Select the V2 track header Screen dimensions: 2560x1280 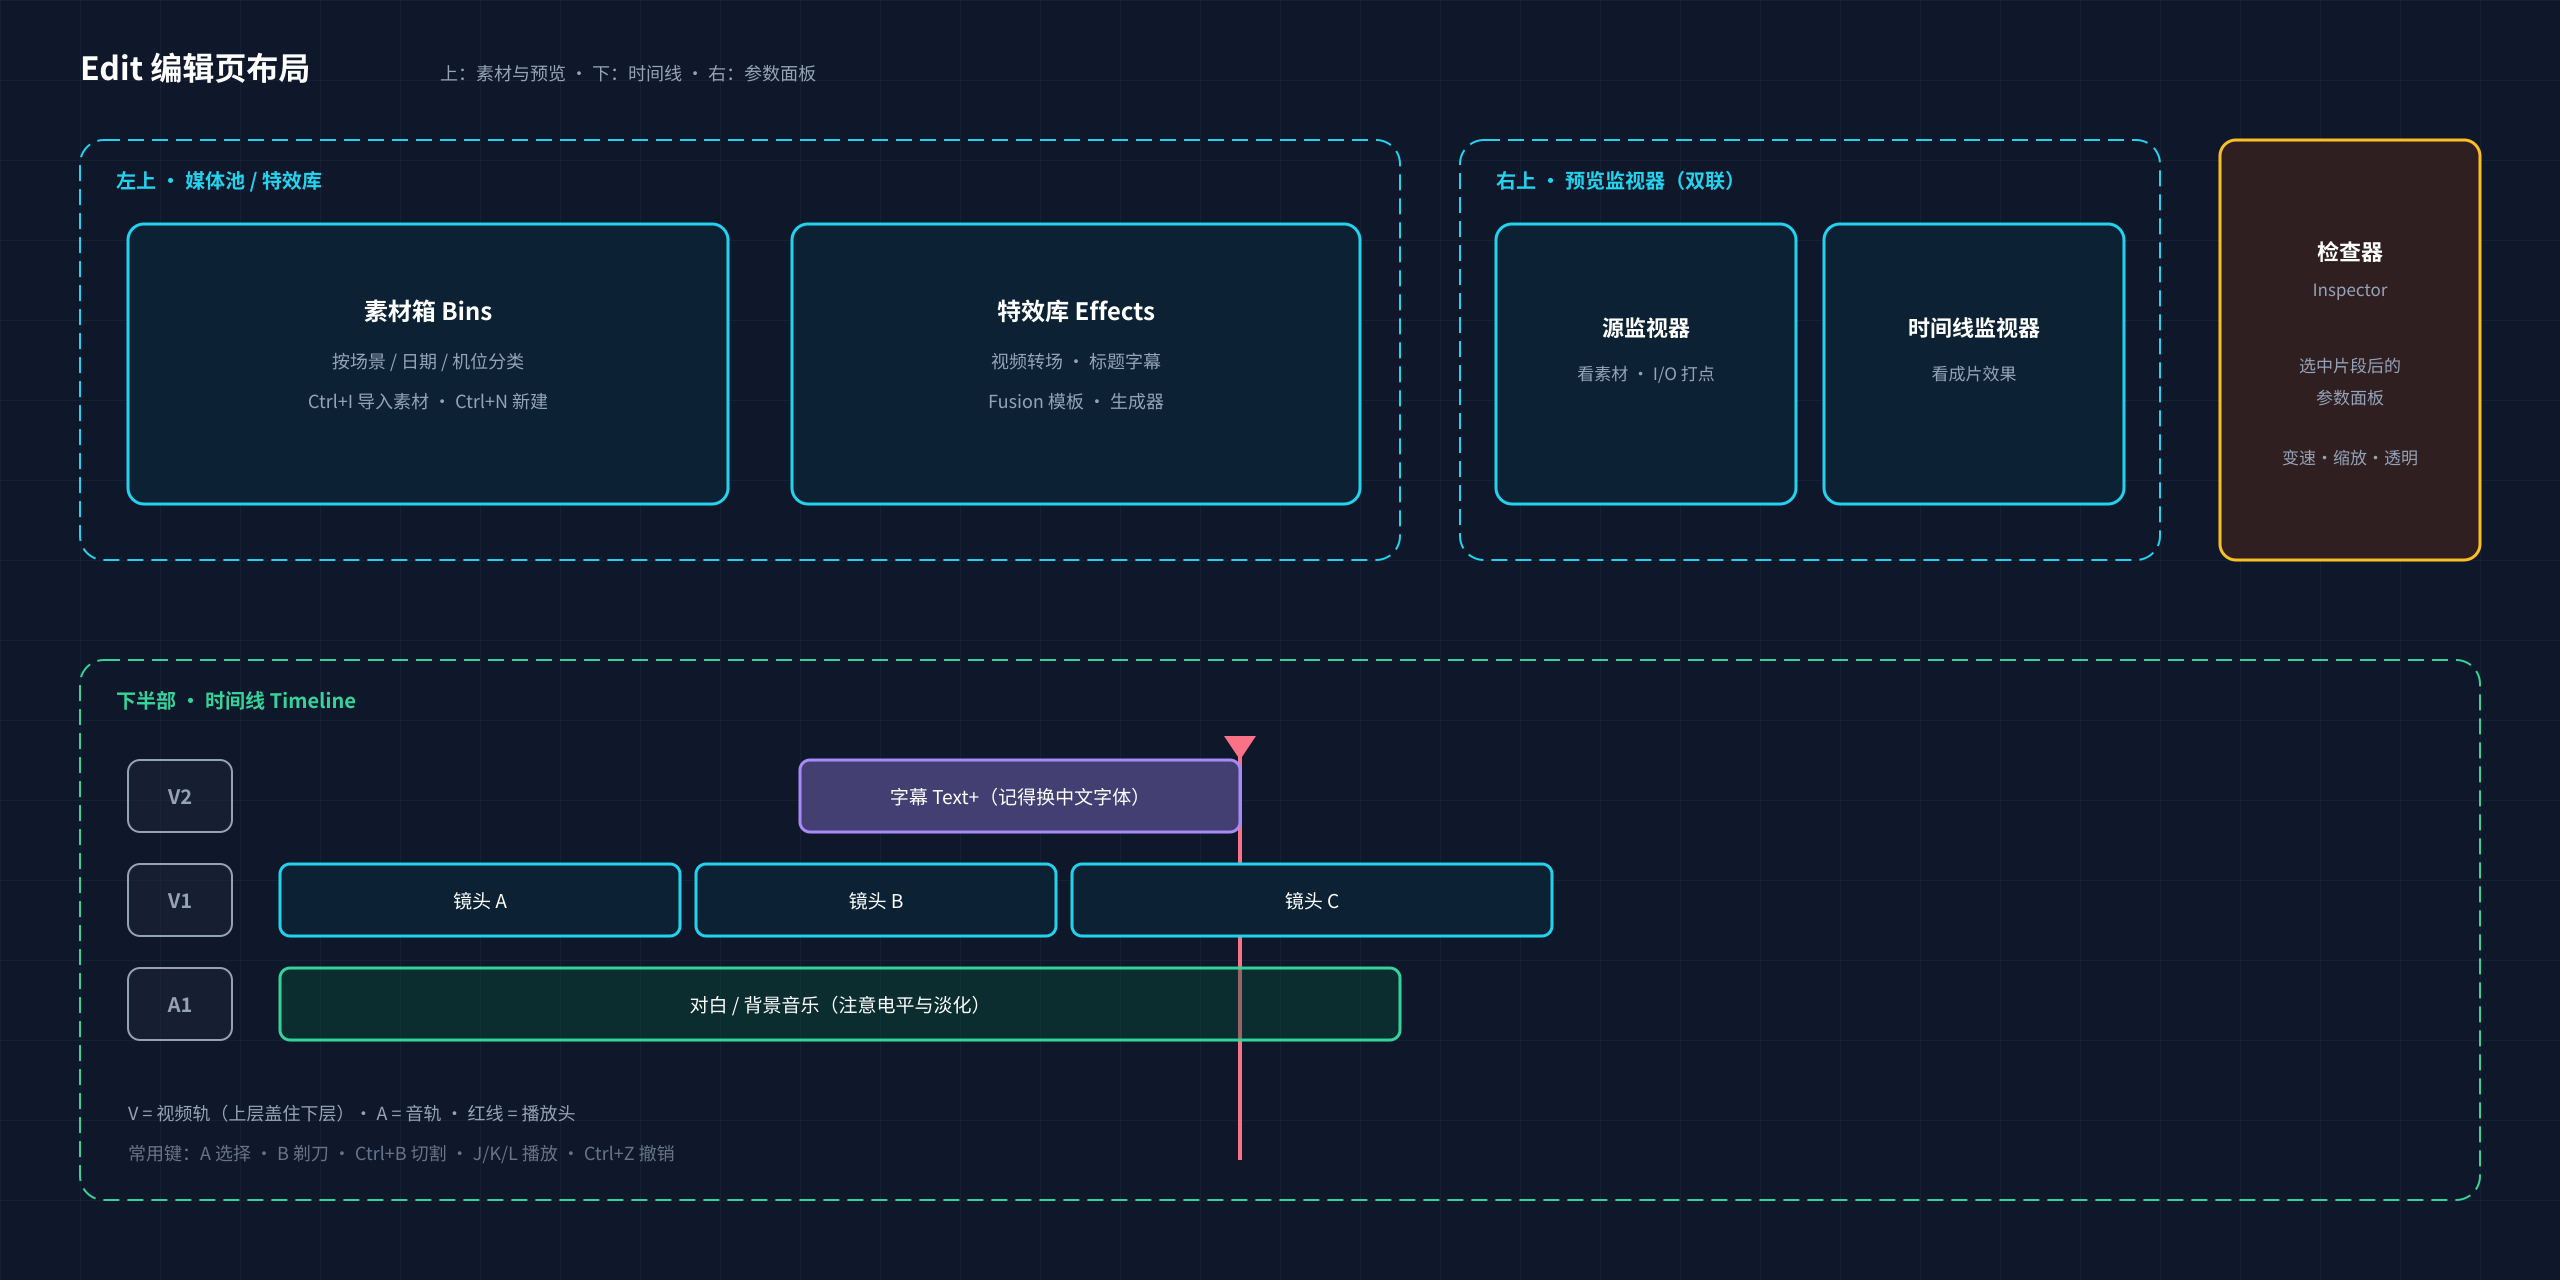click(180, 796)
